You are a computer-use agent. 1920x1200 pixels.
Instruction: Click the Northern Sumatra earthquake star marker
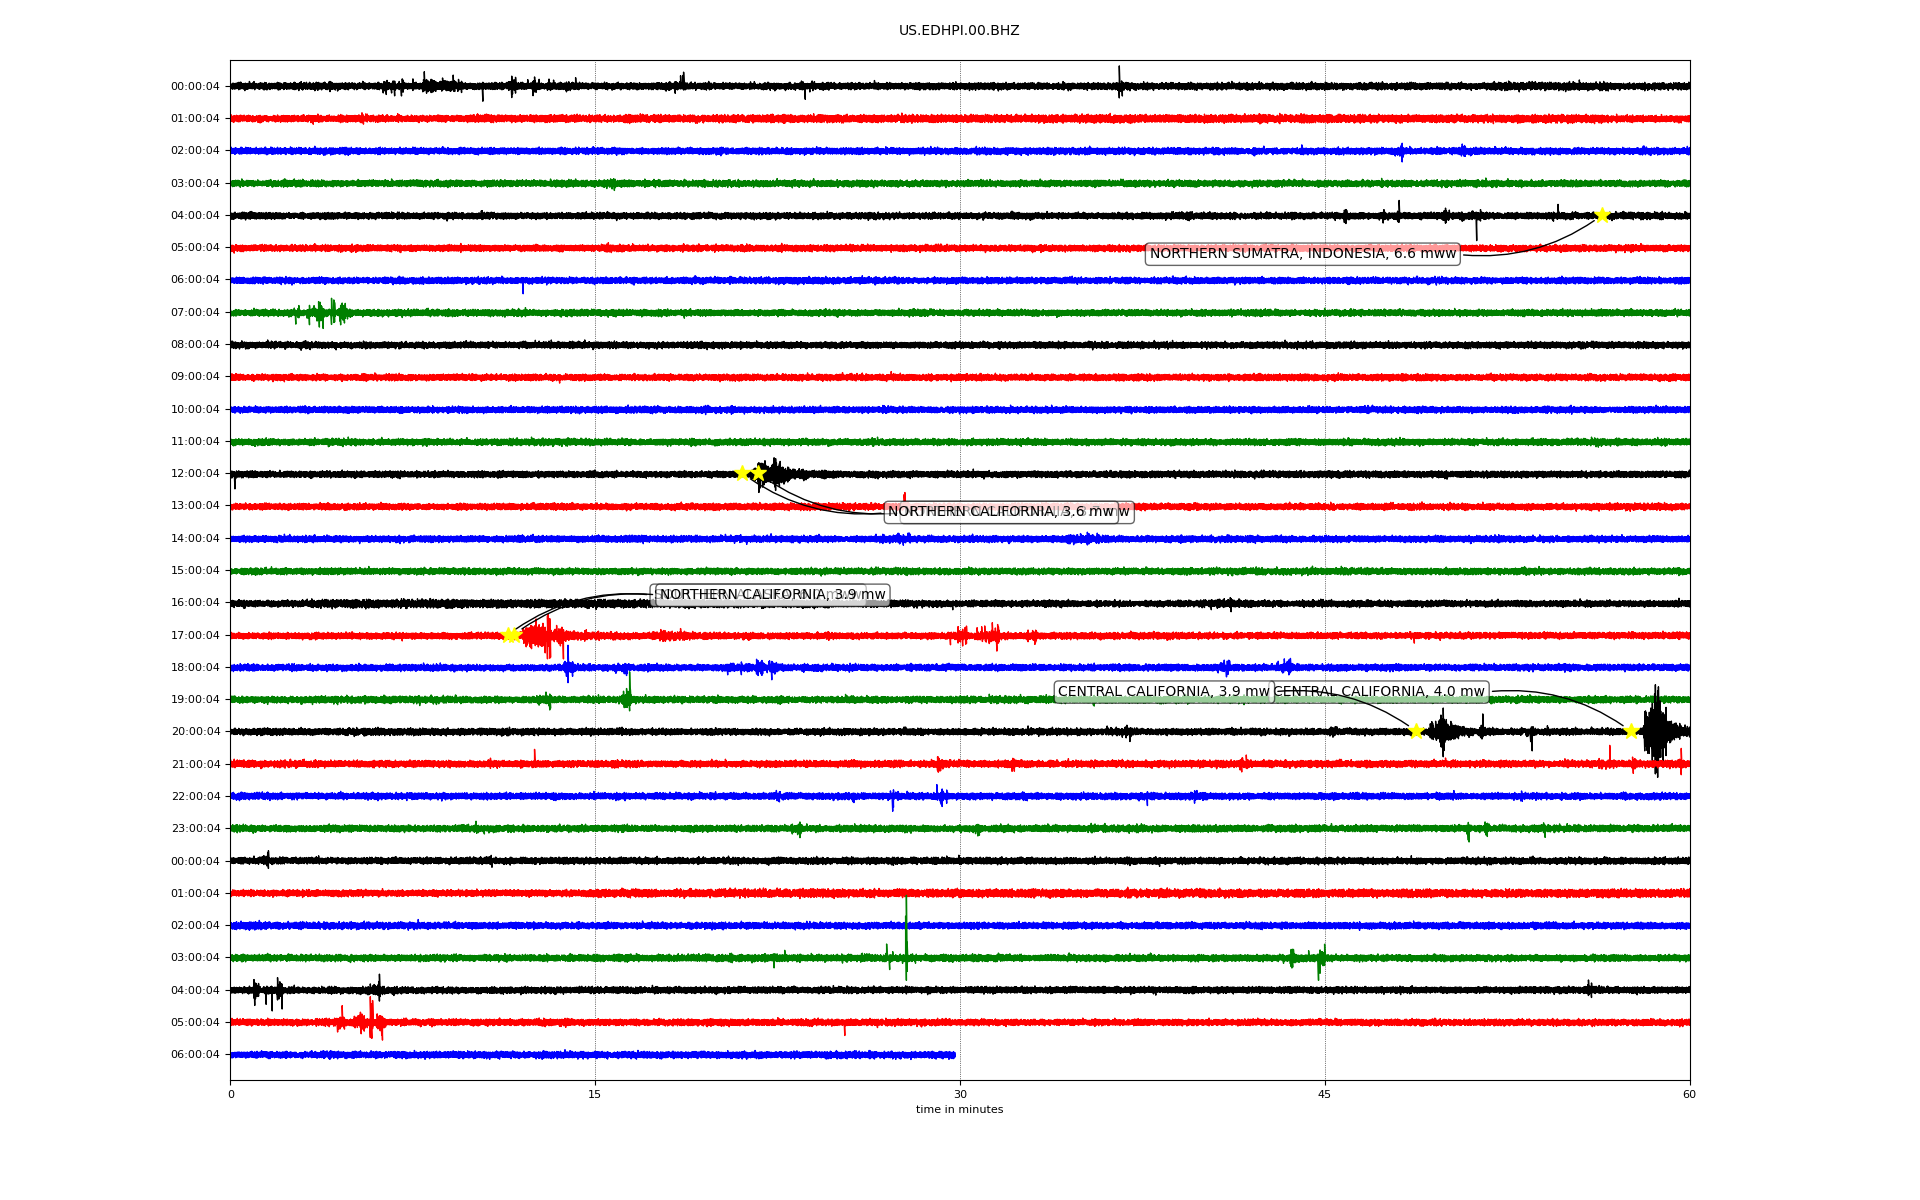tap(1602, 215)
